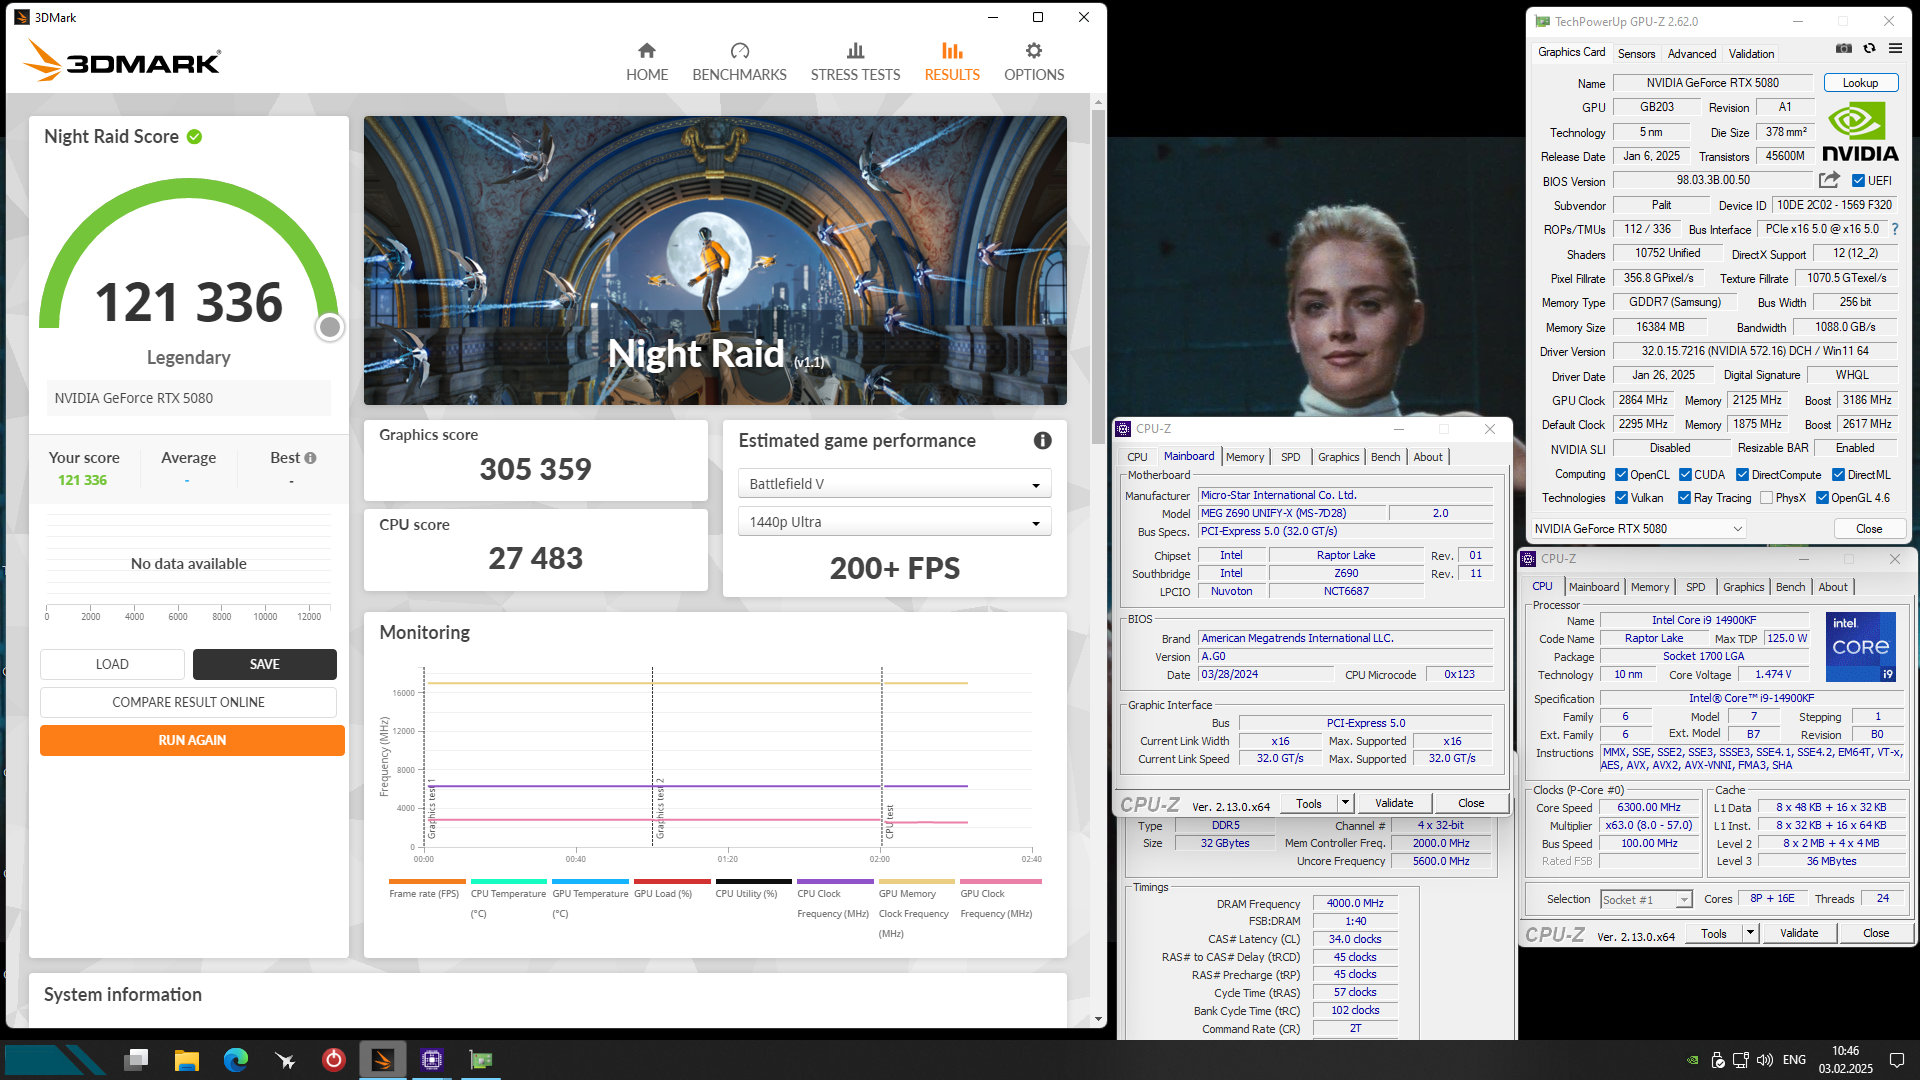Open GPU selector dropdown in GPU-Z
Viewport: 1920px width, 1080px height.
click(x=1638, y=529)
